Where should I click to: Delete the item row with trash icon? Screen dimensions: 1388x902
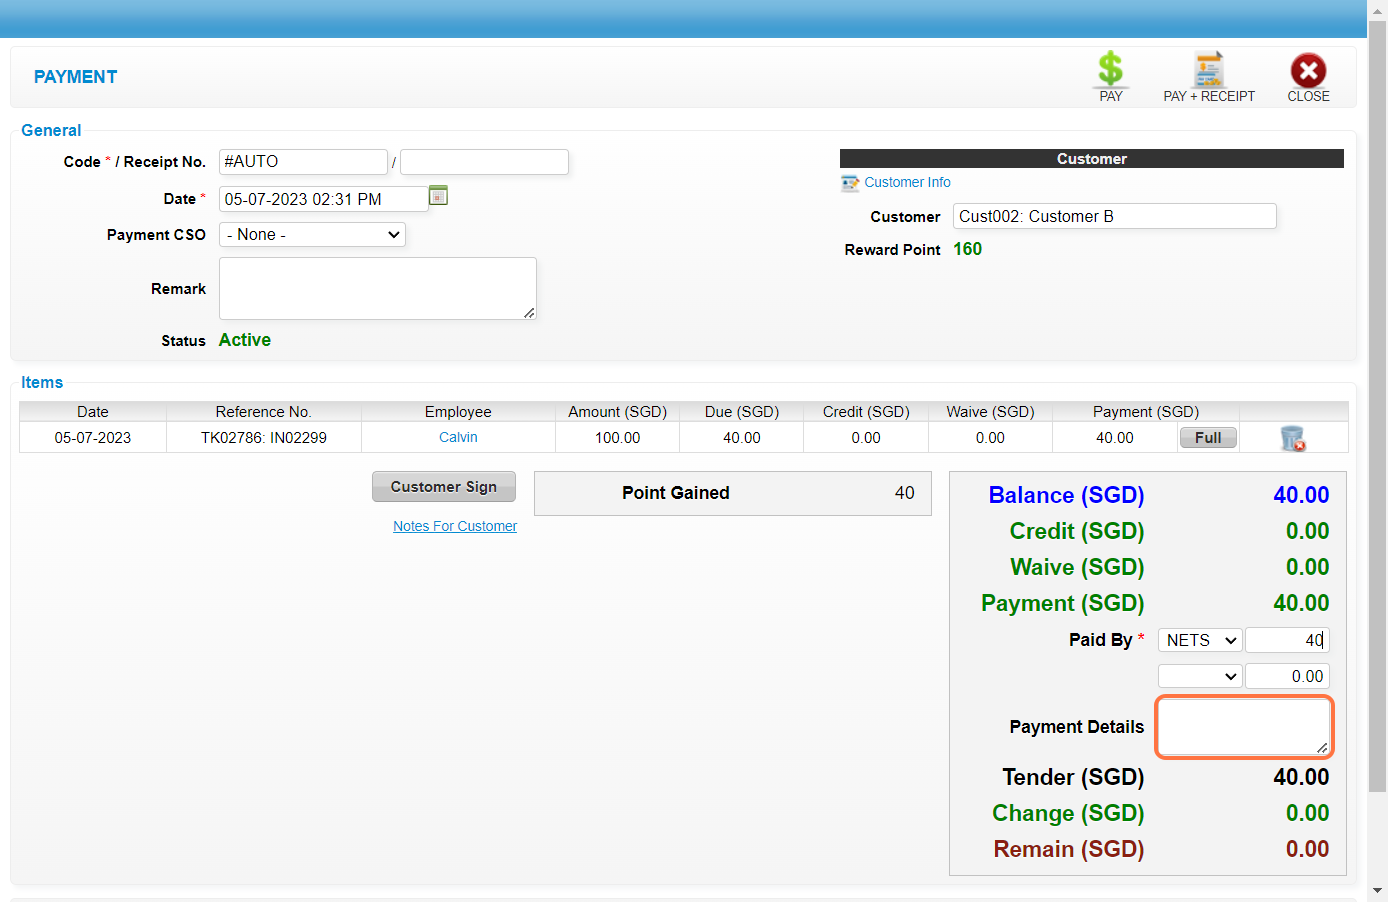(1293, 438)
